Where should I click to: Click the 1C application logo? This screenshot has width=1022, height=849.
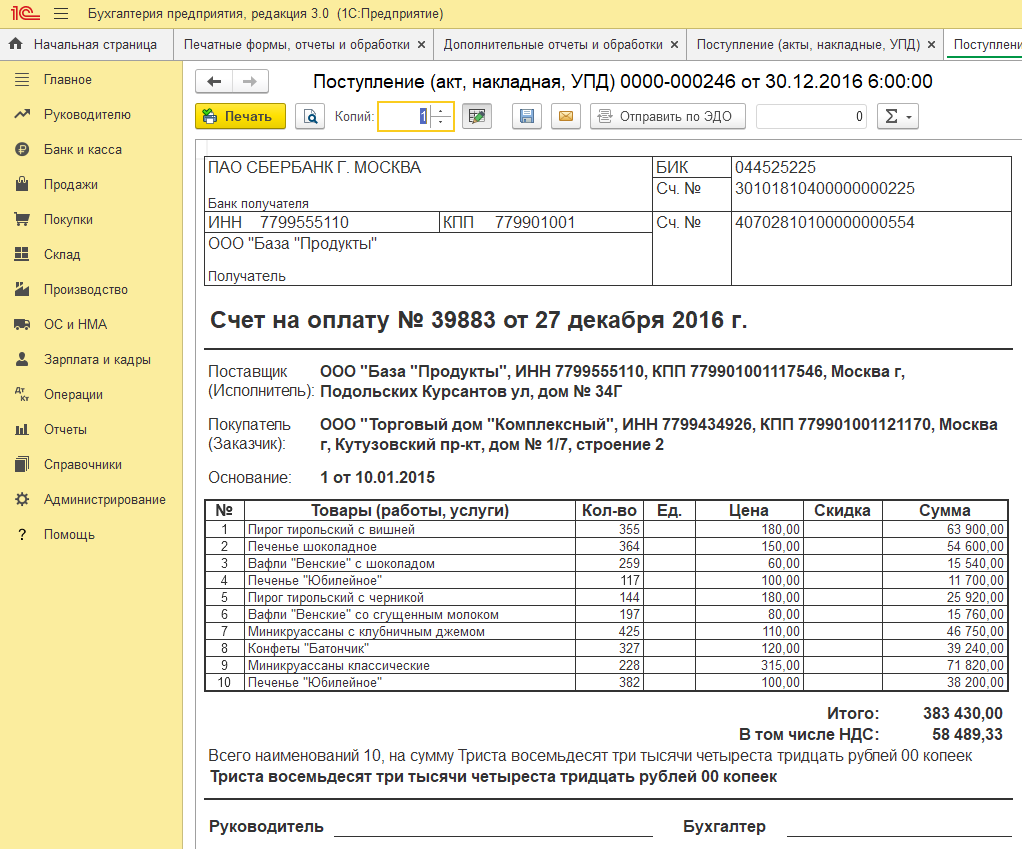point(24,13)
